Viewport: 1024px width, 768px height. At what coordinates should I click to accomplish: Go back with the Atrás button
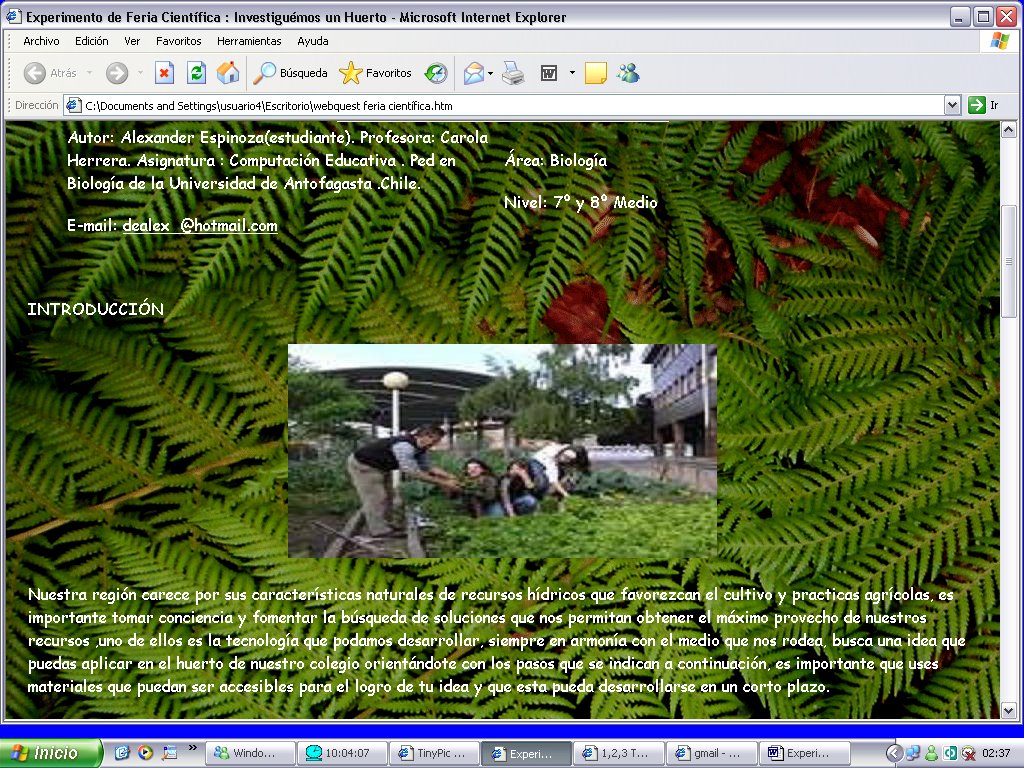[50, 73]
